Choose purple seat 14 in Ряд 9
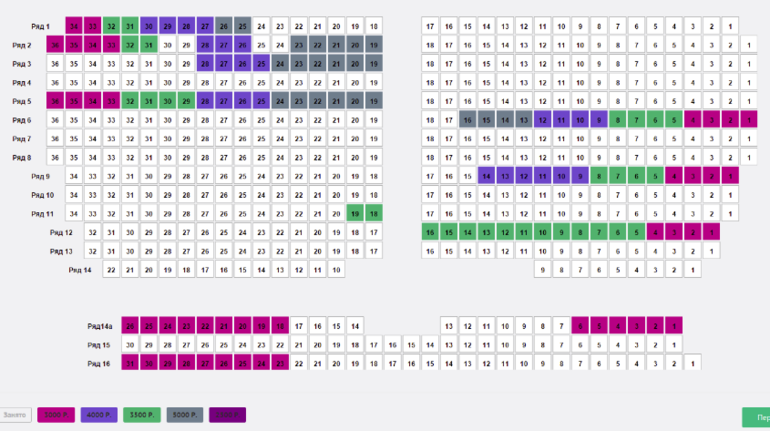This screenshot has height=431, width=770. coord(486,176)
